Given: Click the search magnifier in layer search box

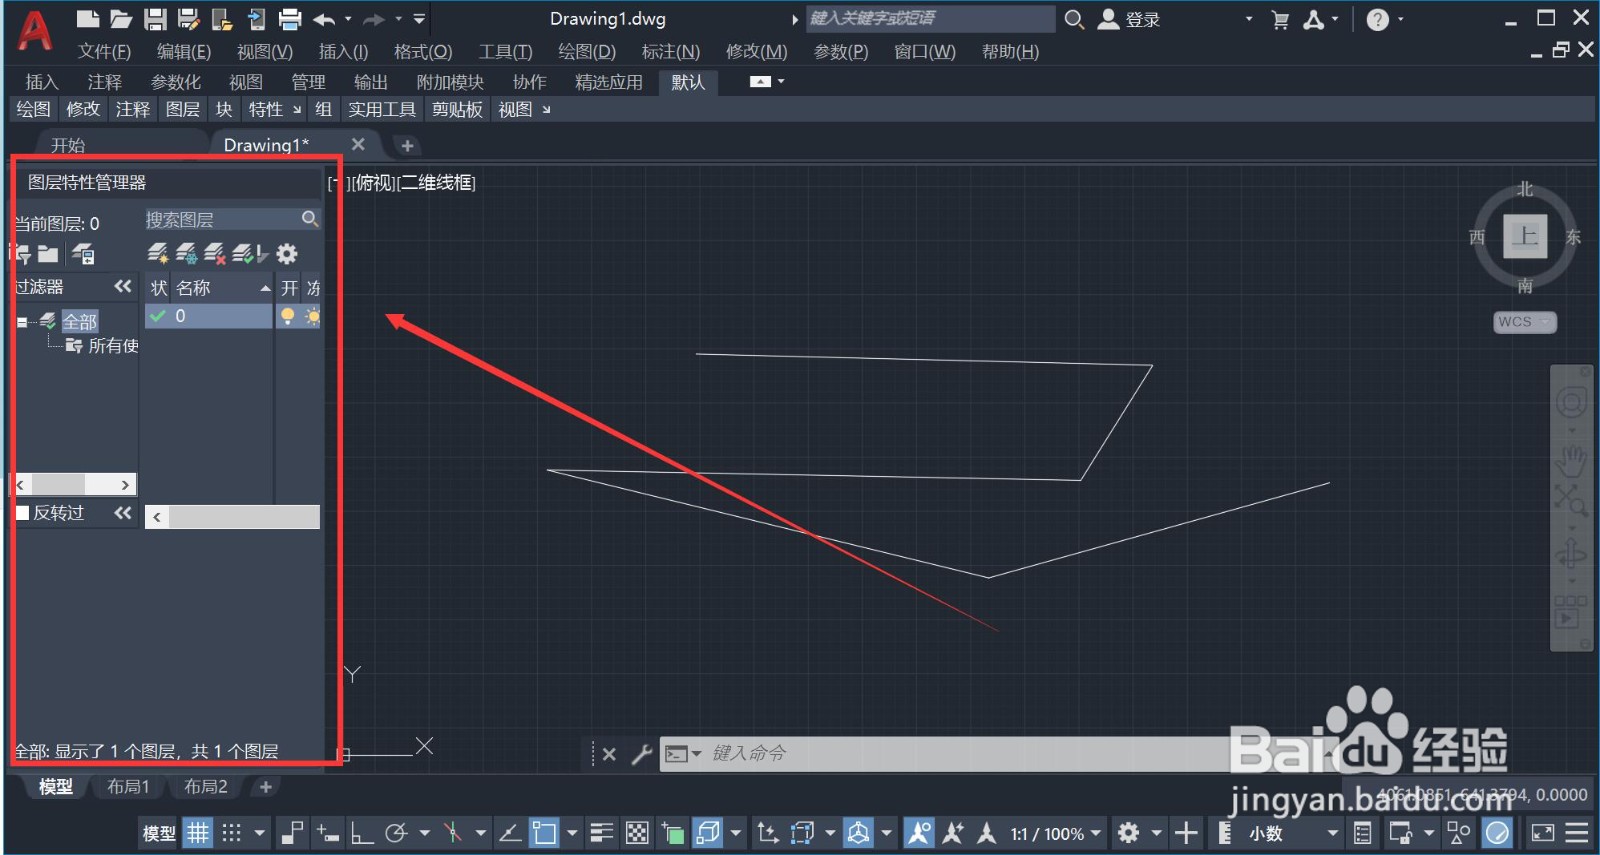Looking at the screenshot, I should coord(310,218).
